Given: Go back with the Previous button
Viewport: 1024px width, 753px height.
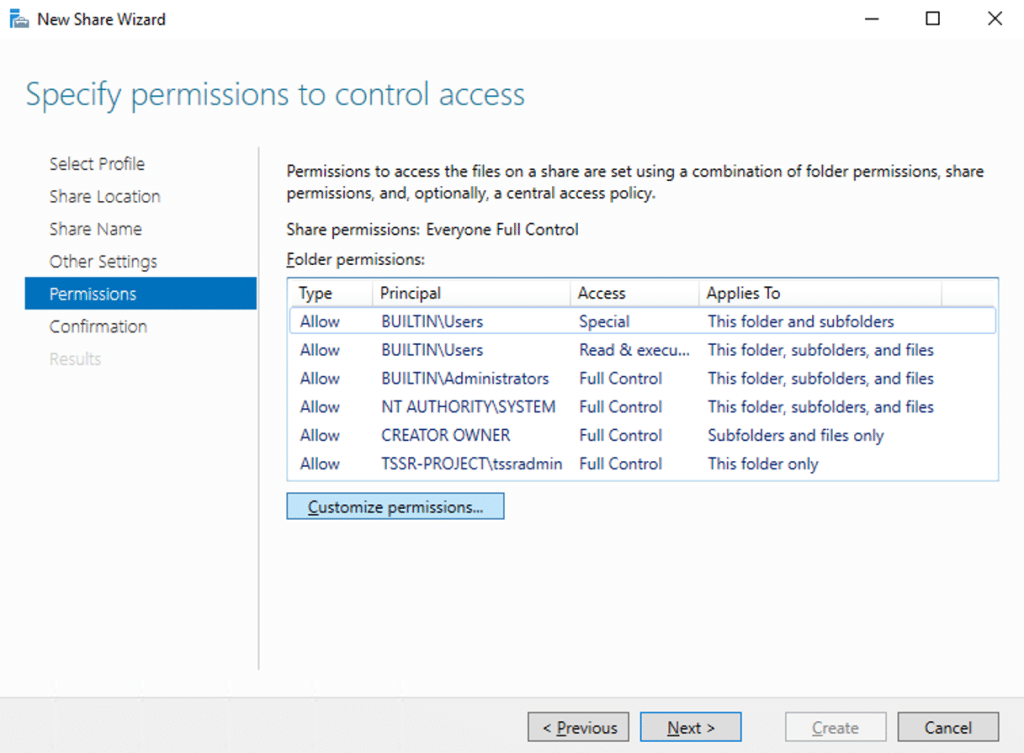Looking at the screenshot, I should [579, 728].
